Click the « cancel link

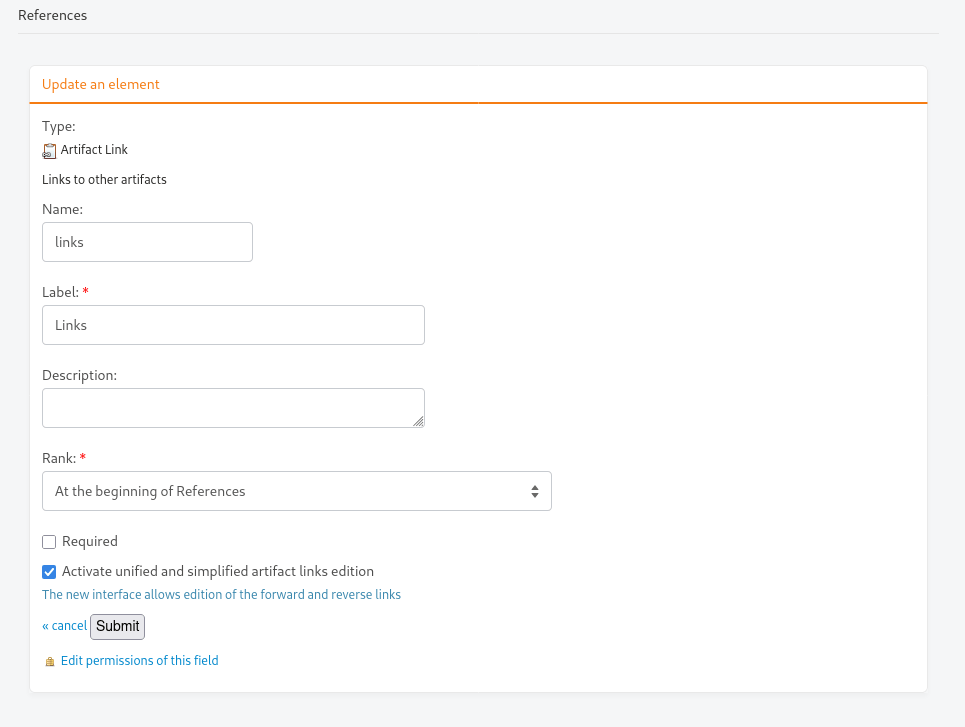tap(65, 626)
